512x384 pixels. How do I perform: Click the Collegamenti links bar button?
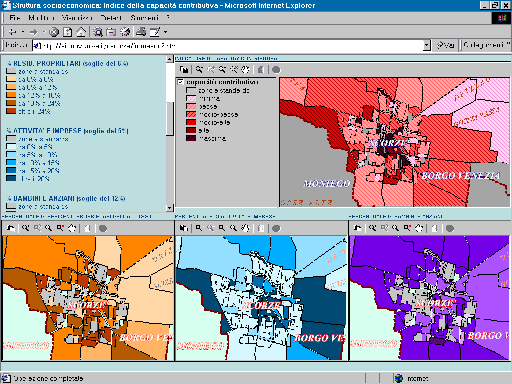coord(485,45)
